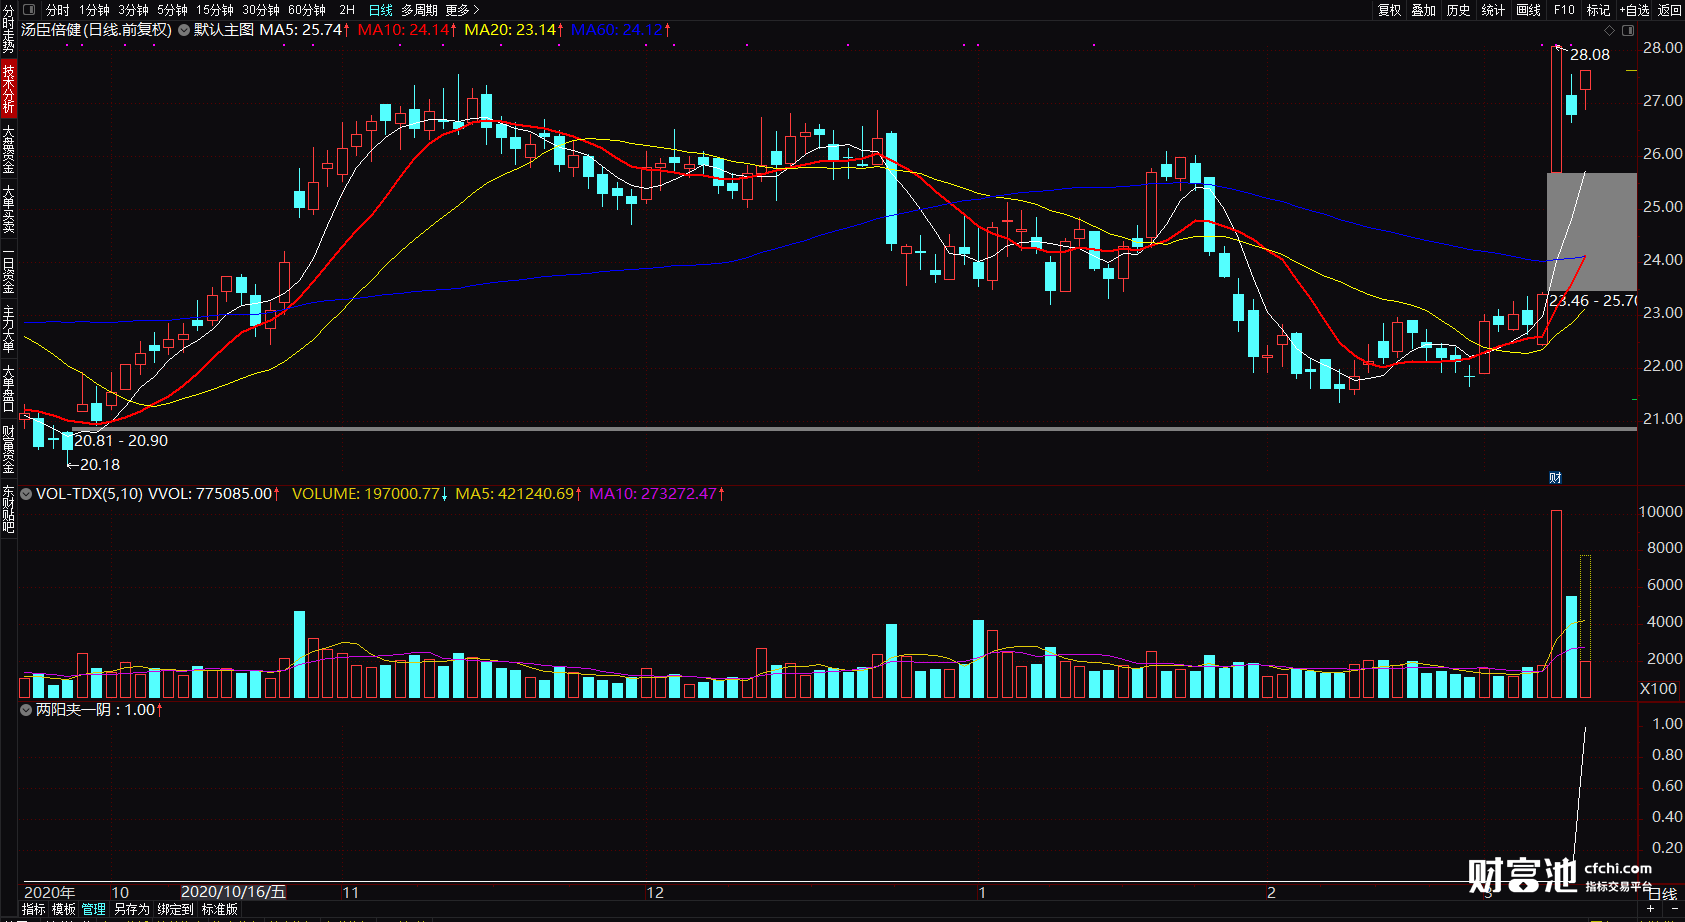Open 历史 history button

click(1458, 10)
